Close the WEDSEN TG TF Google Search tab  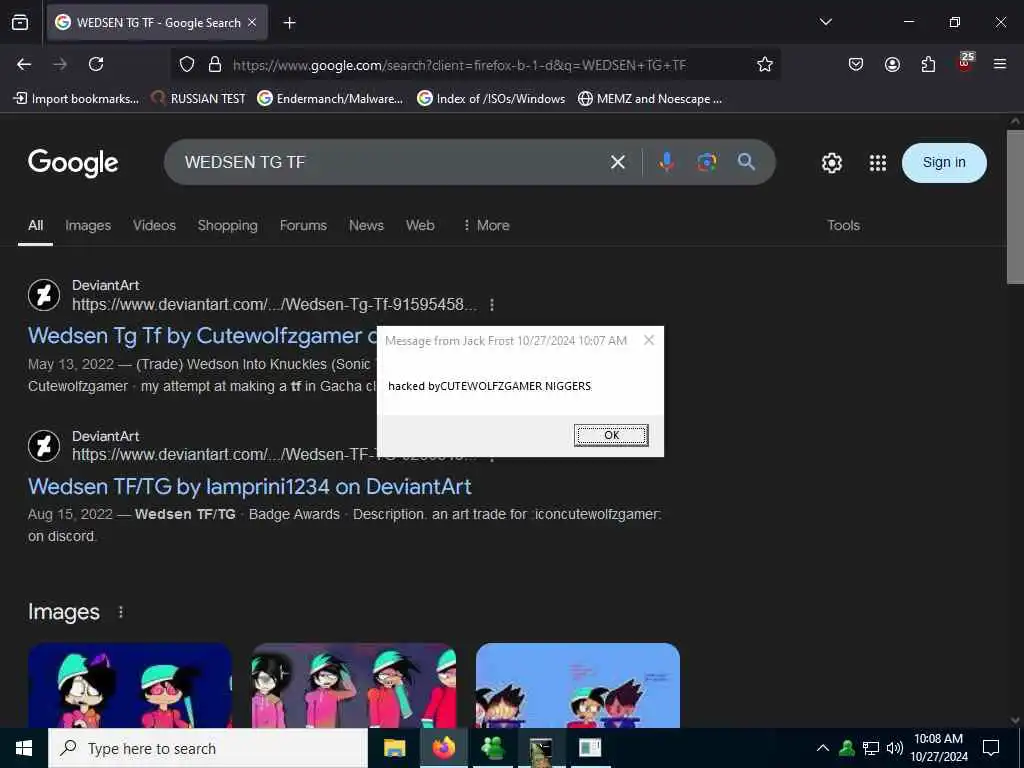tap(252, 22)
